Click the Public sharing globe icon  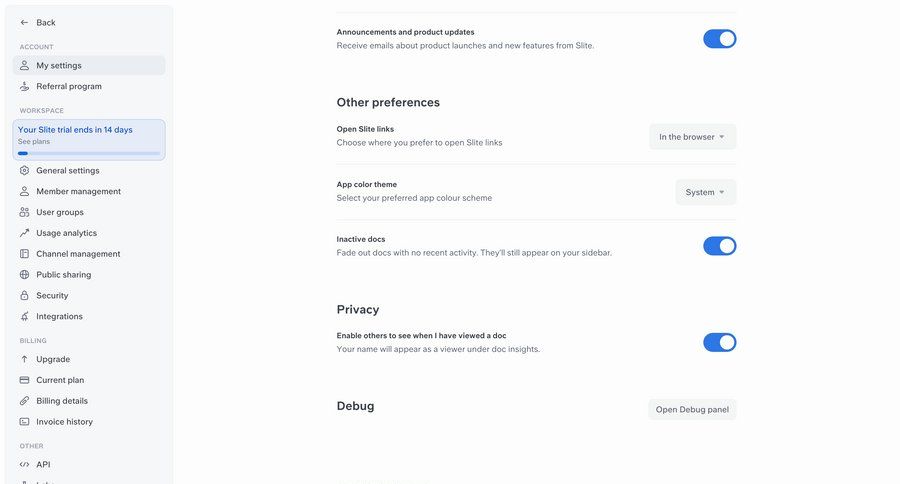(x=25, y=275)
